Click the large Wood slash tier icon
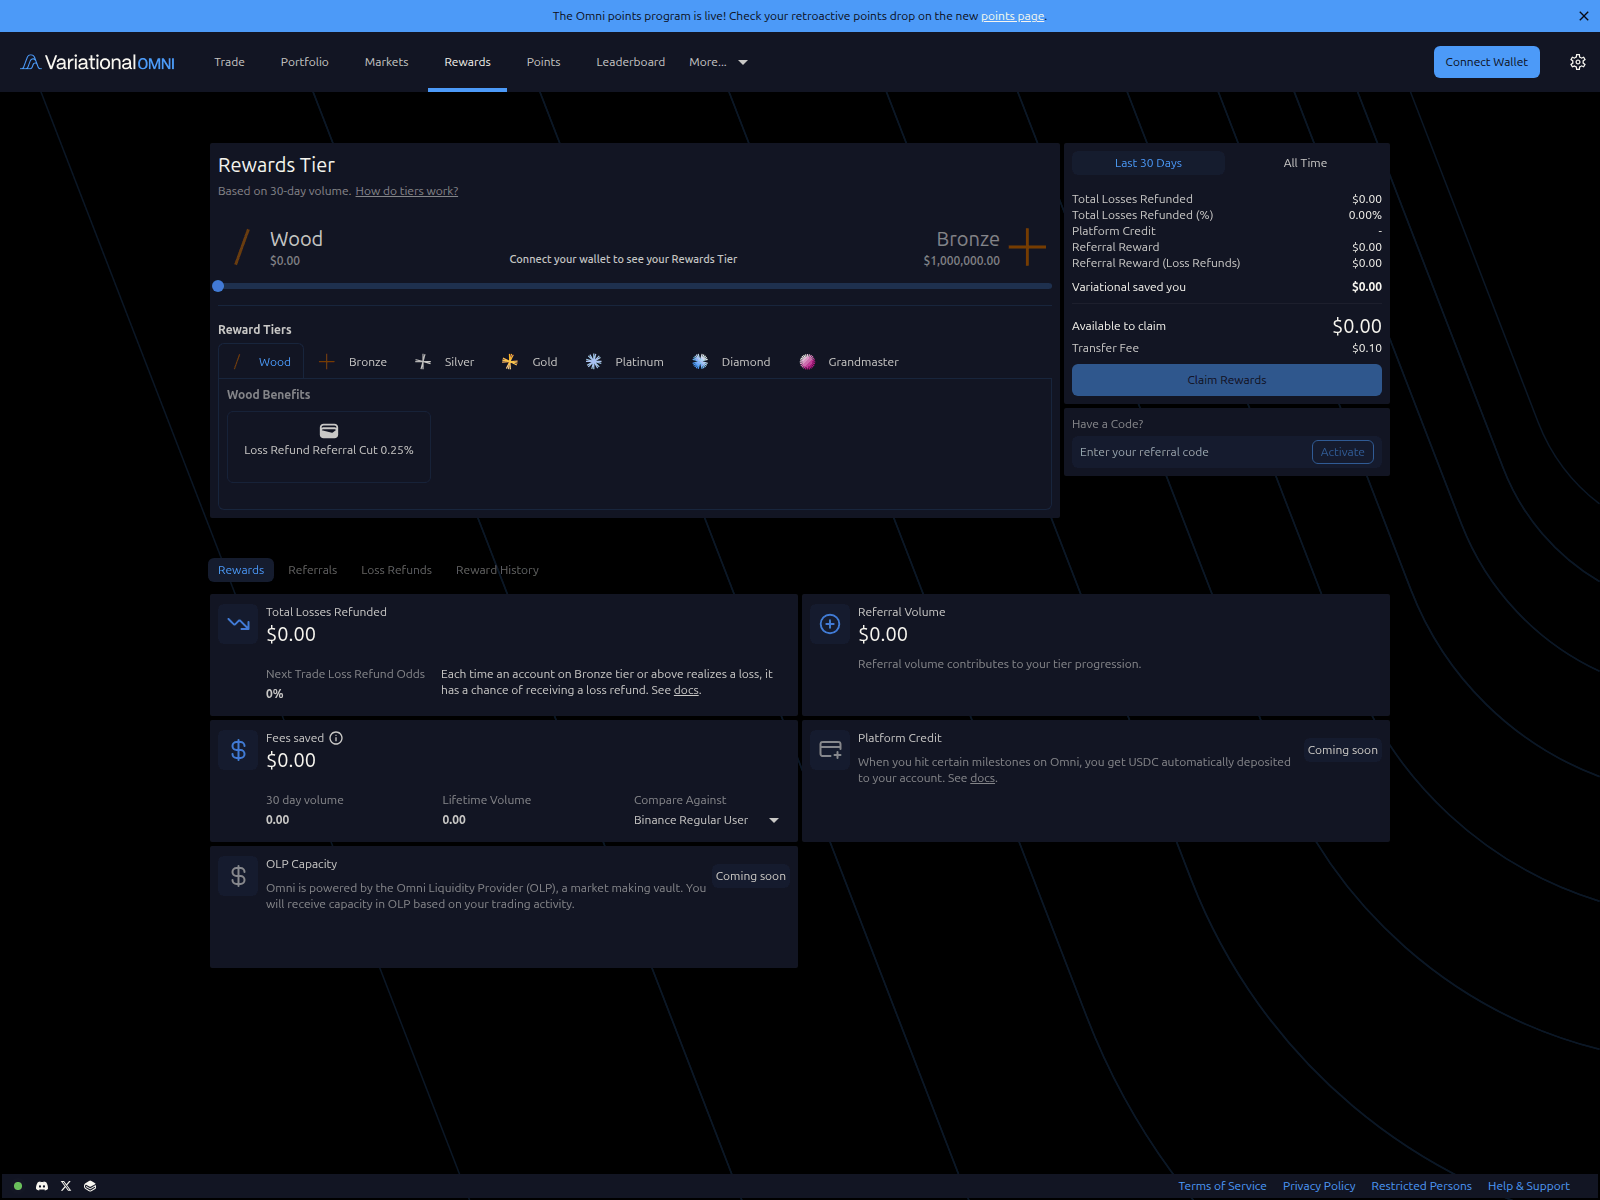The height and width of the screenshot is (1200, 1600). (242, 247)
